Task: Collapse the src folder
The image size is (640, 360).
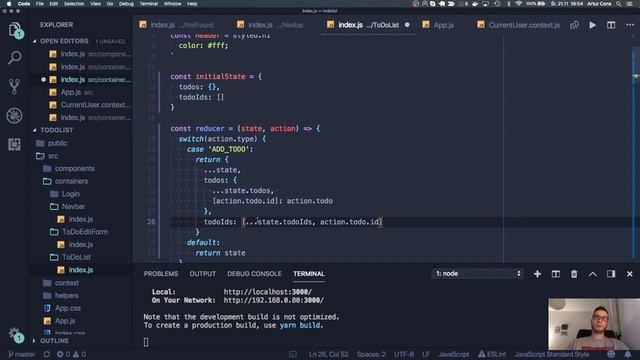Action: click(53, 156)
